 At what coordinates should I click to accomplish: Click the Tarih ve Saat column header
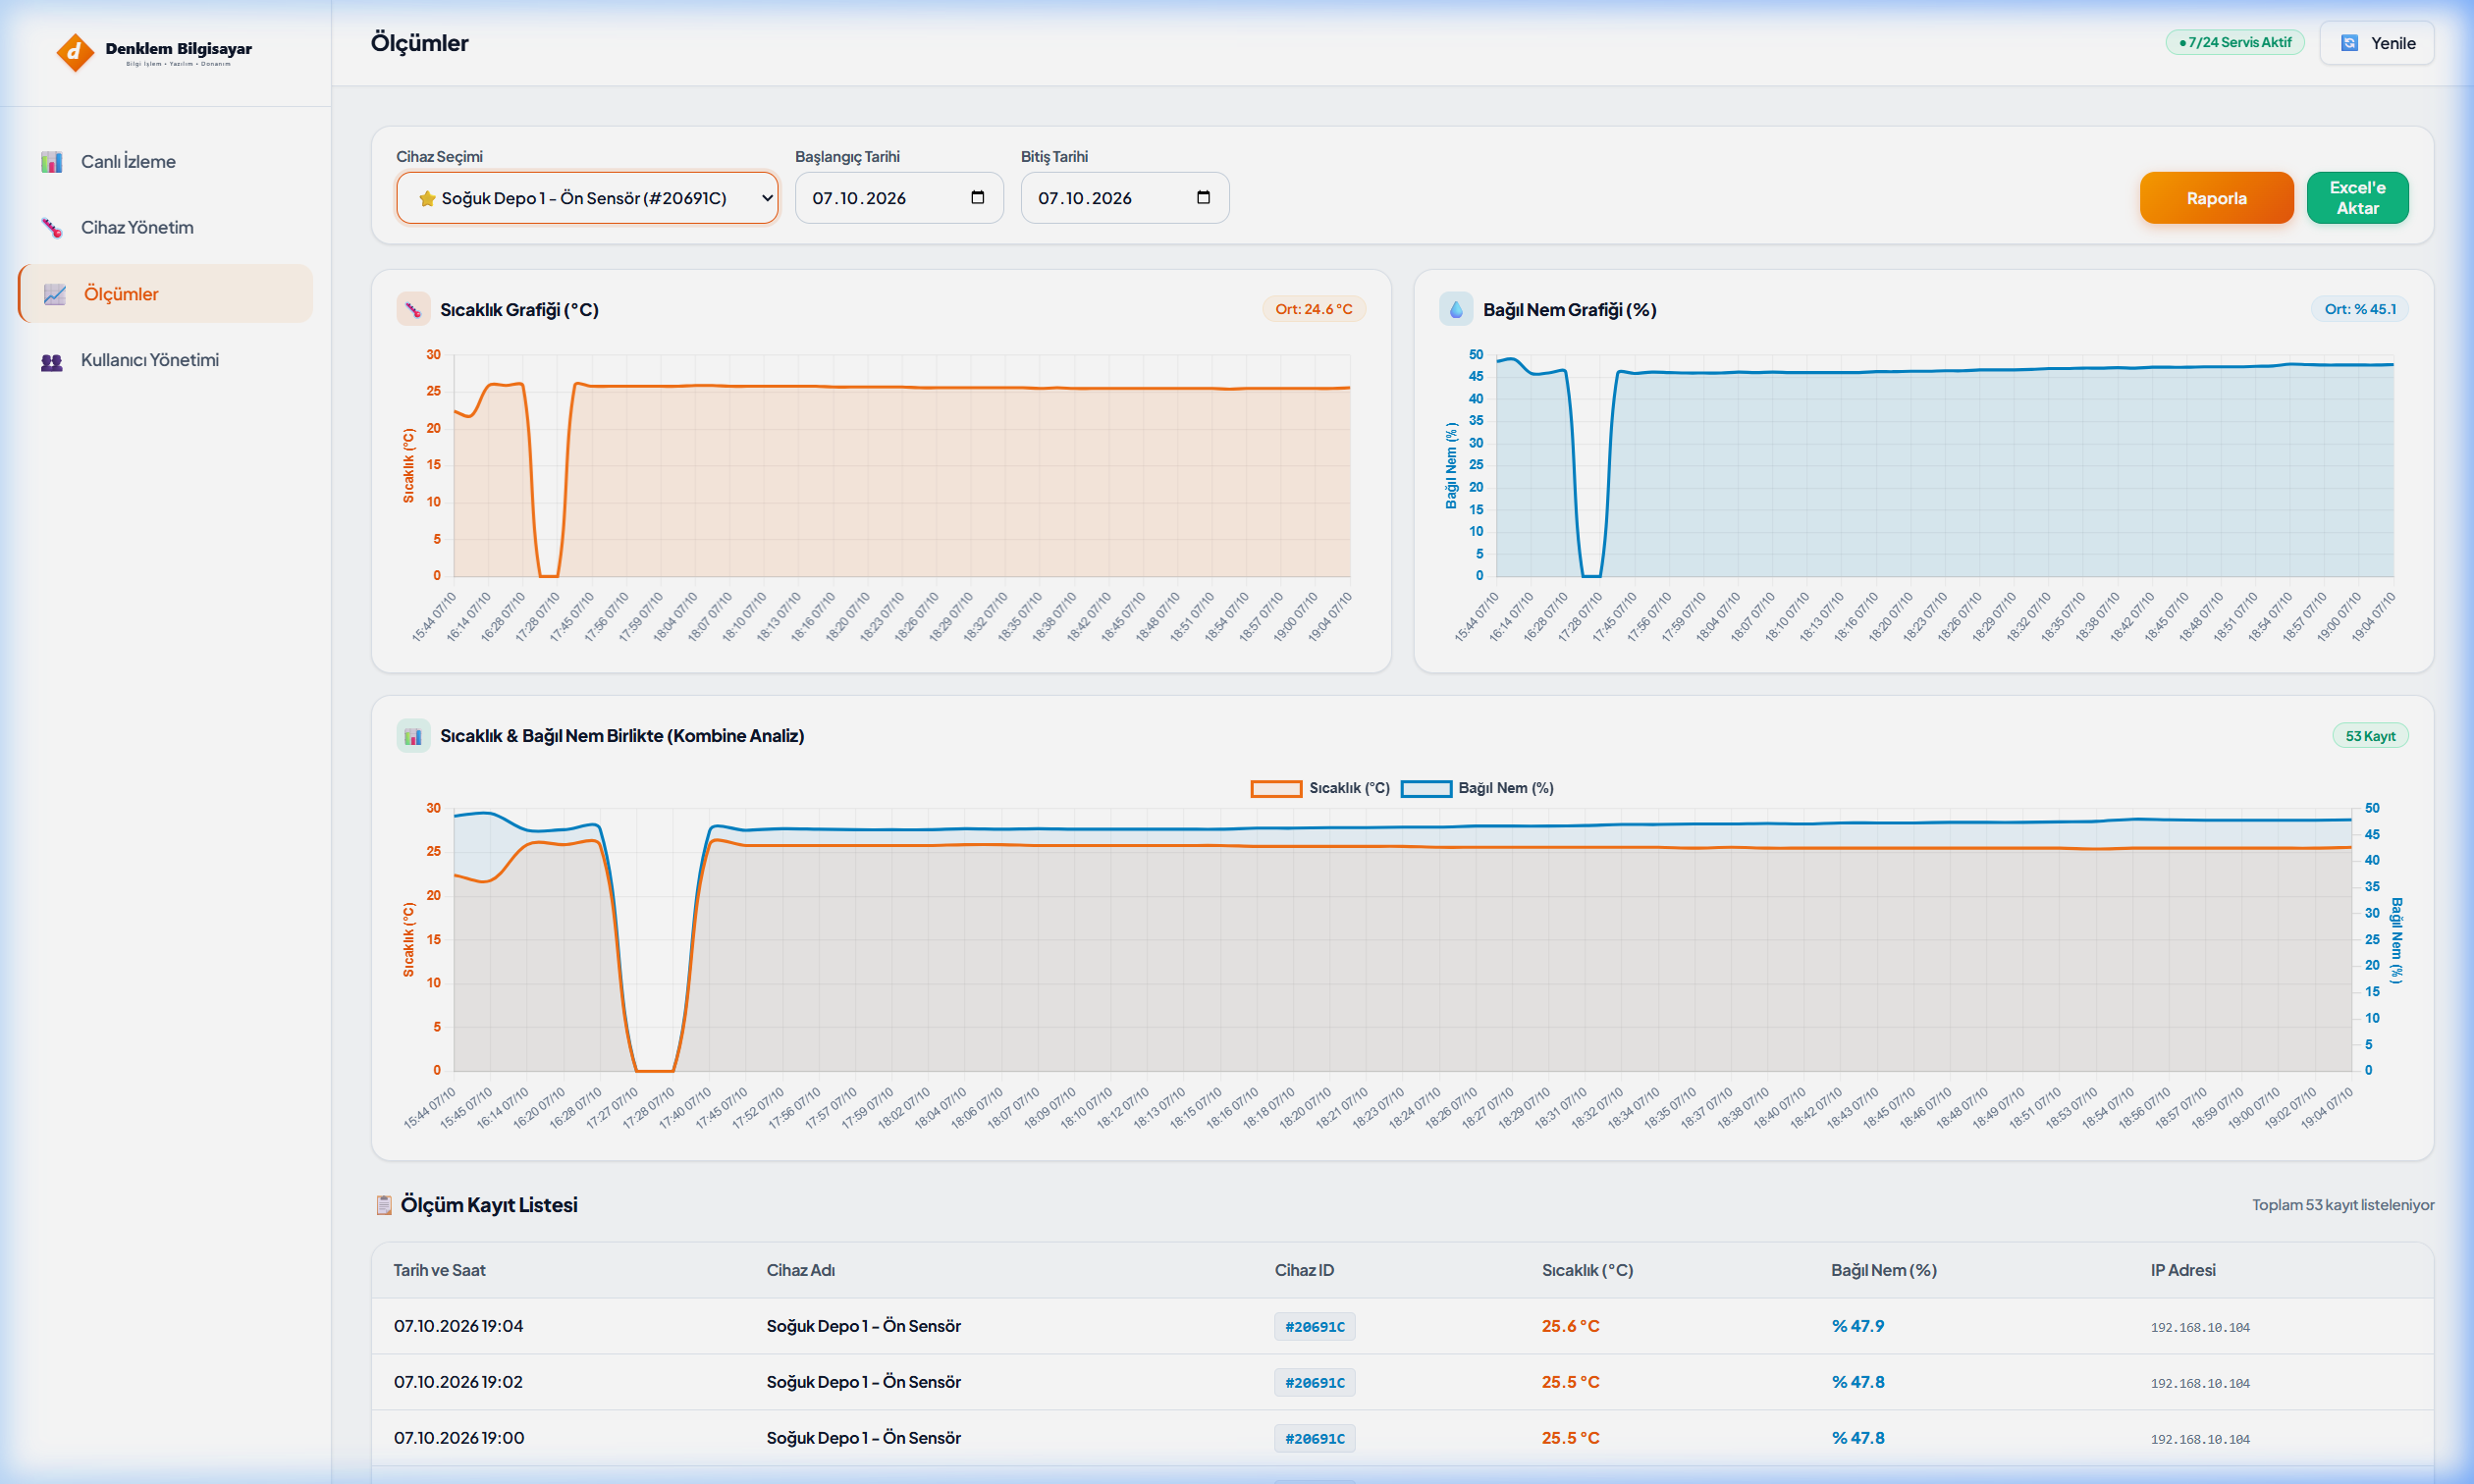click(x=439, y=1270)
